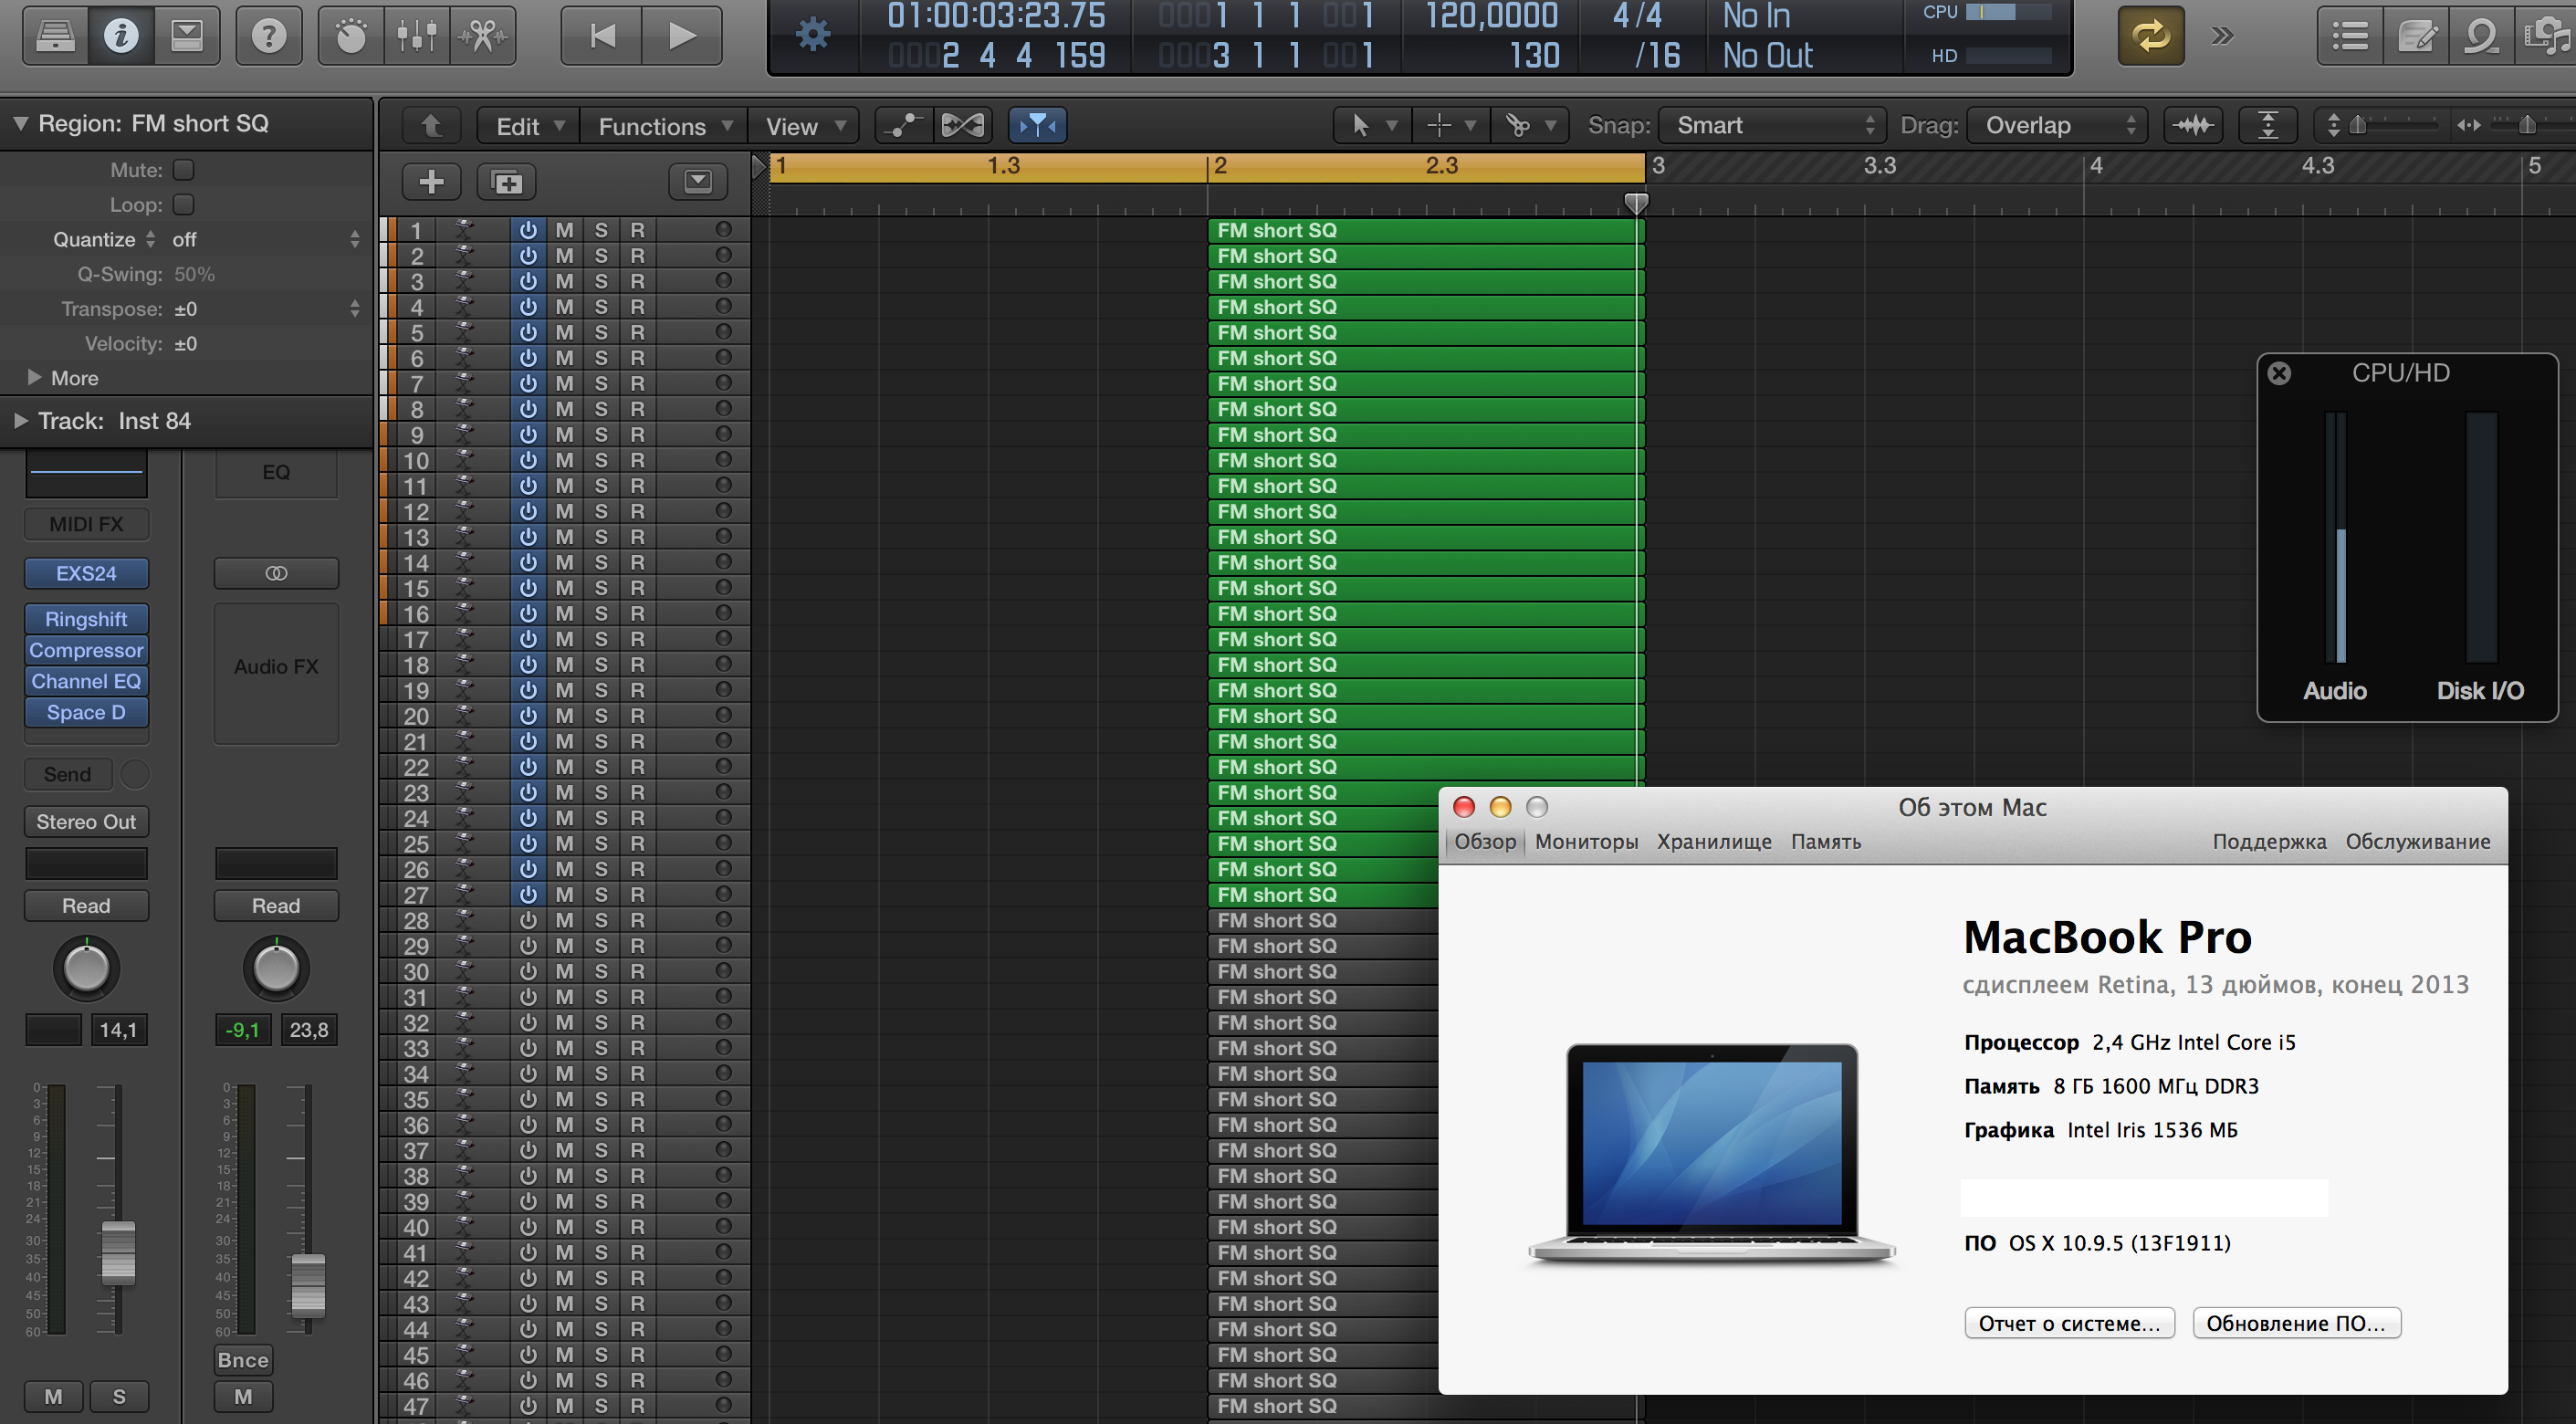Open Smart Controls knob icon
The height and width of the screenshot is (1424, 2576).
pos(350,36)
